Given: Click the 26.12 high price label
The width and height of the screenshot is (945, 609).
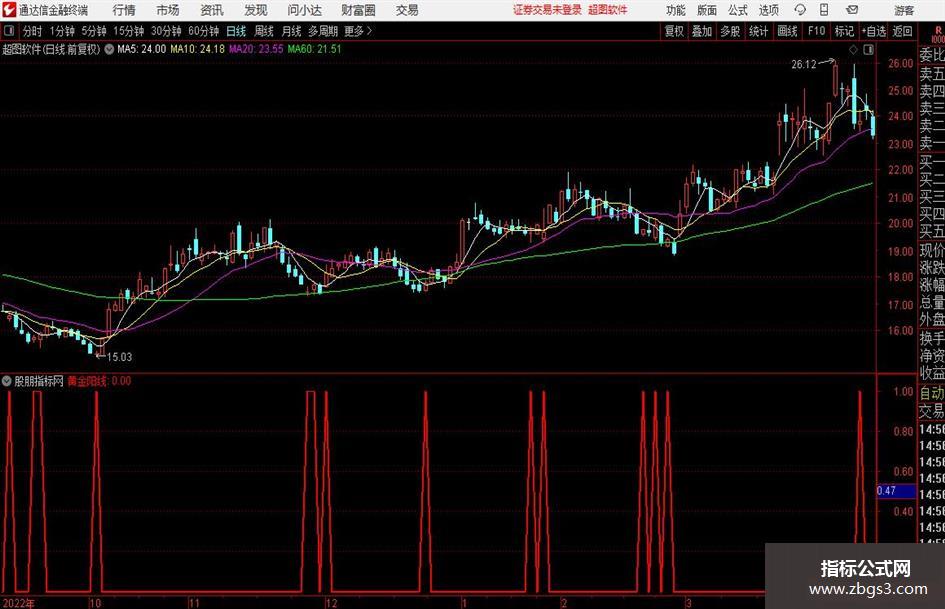Looking at the screenshot, I should [x=804, y=65].
